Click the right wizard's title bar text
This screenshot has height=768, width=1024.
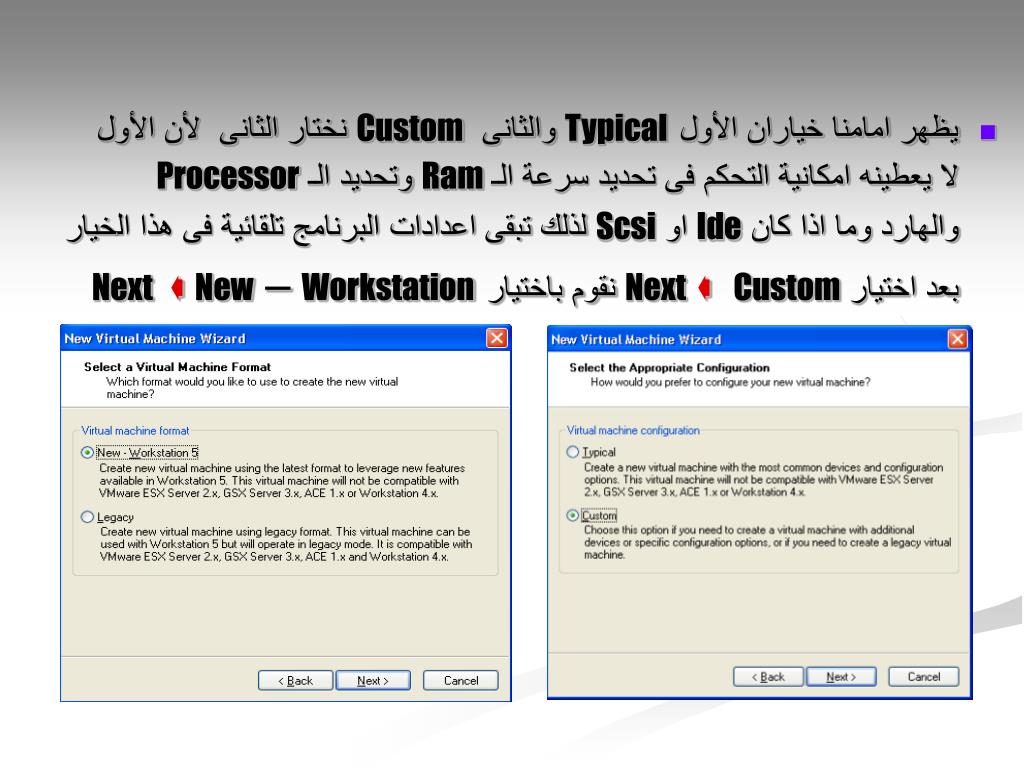click(x=636, y=340)
